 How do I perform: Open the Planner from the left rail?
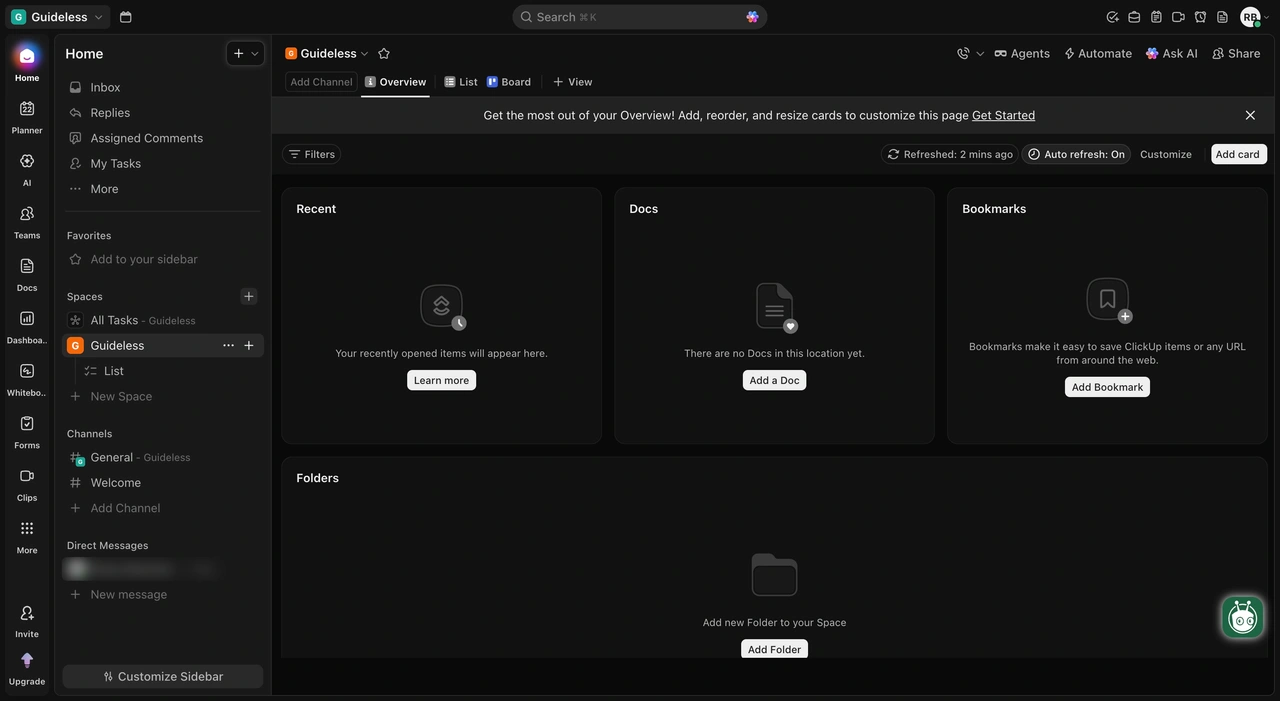[x=27, y=116]
